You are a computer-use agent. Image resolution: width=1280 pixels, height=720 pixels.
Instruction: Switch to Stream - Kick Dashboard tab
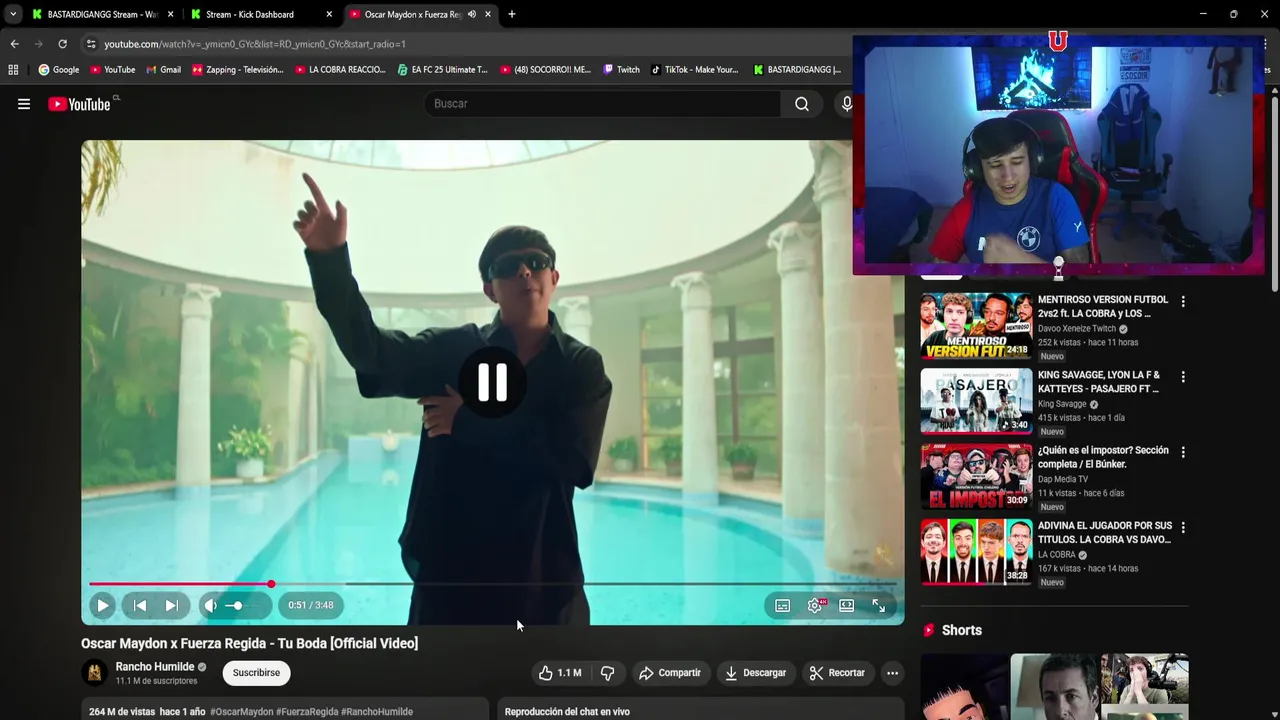coord(250,14)
